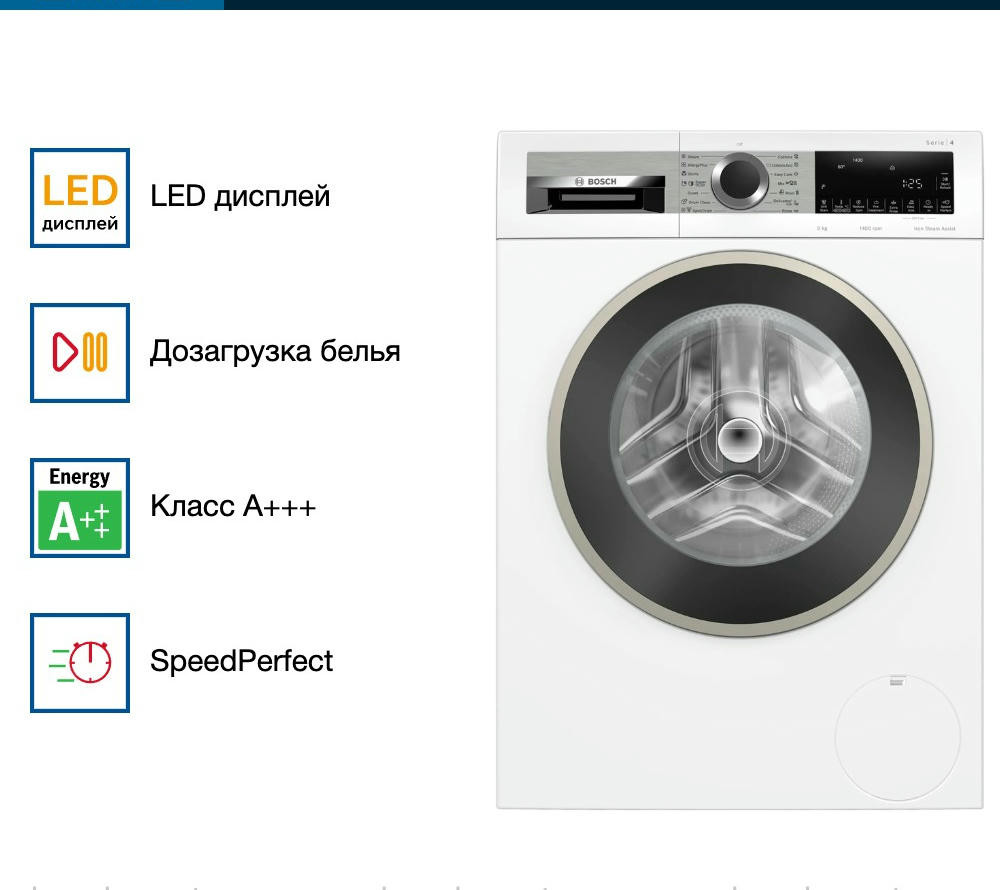Click the Bosch logo on detergent drawer
The height and width of the screenshot is (890, 1000).
596,181
